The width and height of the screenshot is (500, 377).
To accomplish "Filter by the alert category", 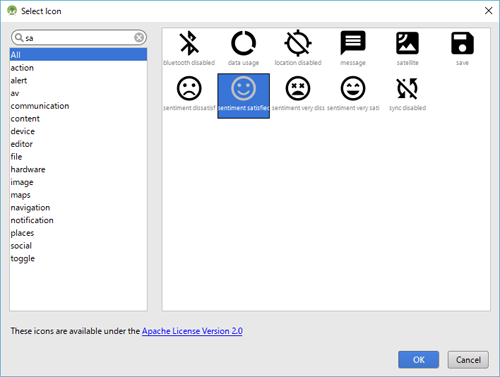I will [78, 80].
